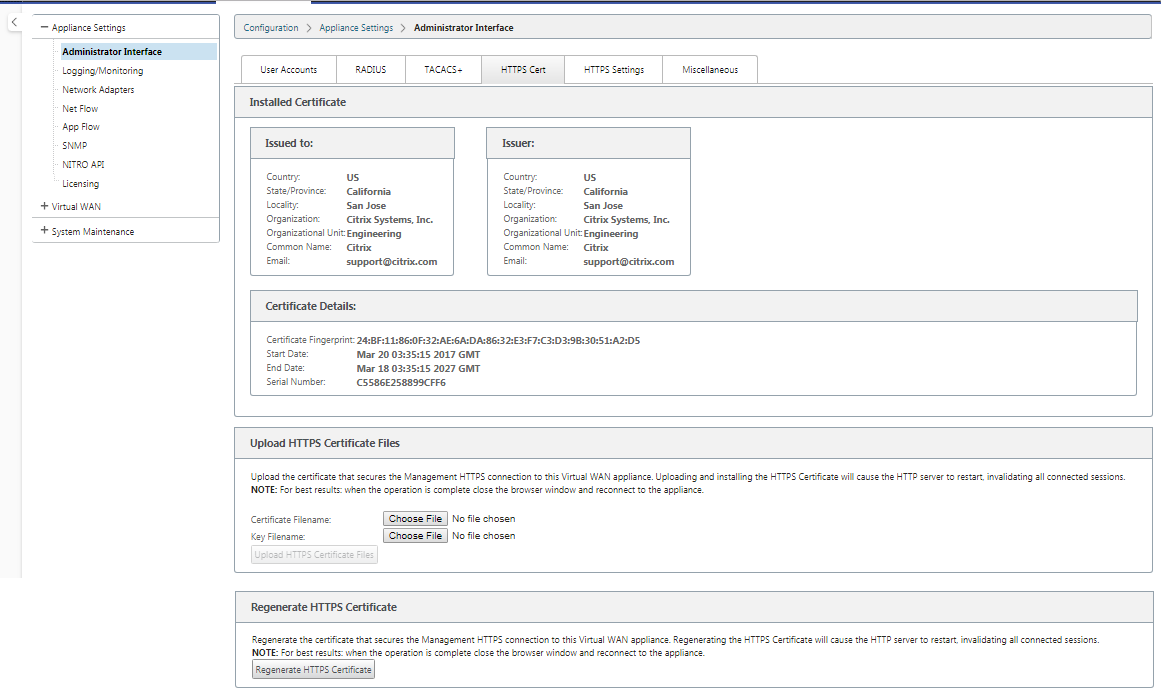
Task: Click the Issued to organization Citrix Systems, Inc.
Action: point(389,220)
